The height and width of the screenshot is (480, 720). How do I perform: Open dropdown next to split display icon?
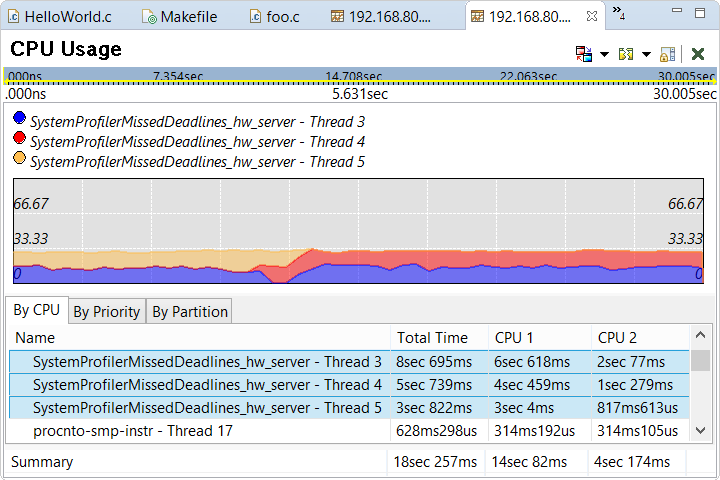(646, 54)
